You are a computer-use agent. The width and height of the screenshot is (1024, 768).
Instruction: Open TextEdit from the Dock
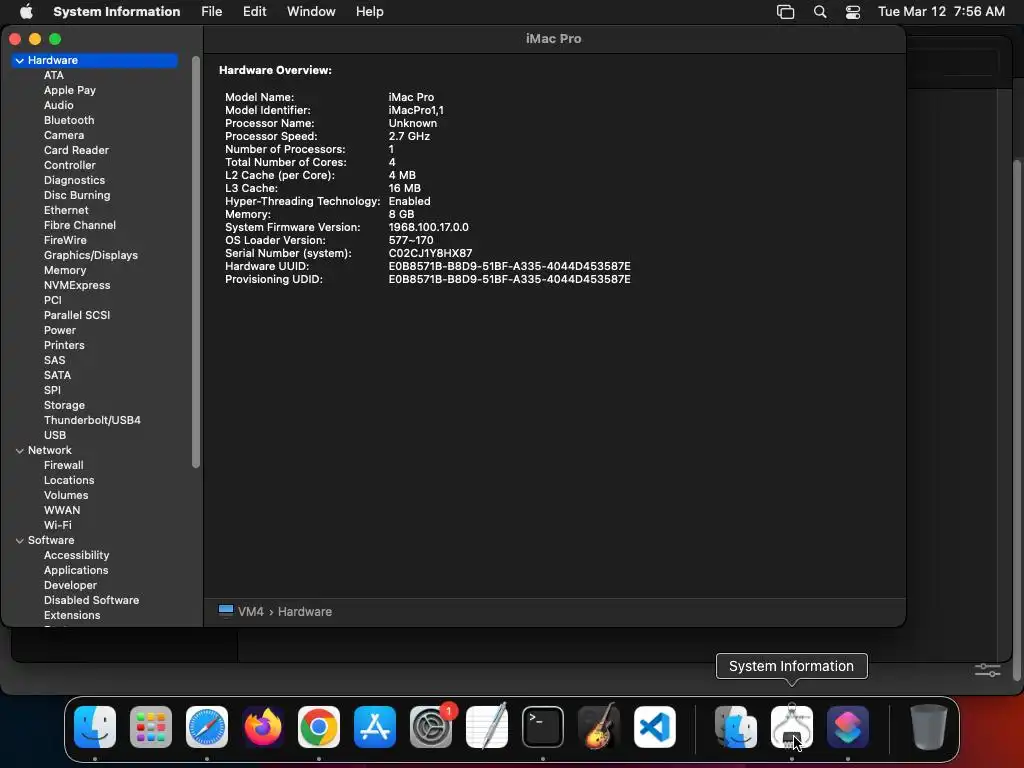click(487, 727)
